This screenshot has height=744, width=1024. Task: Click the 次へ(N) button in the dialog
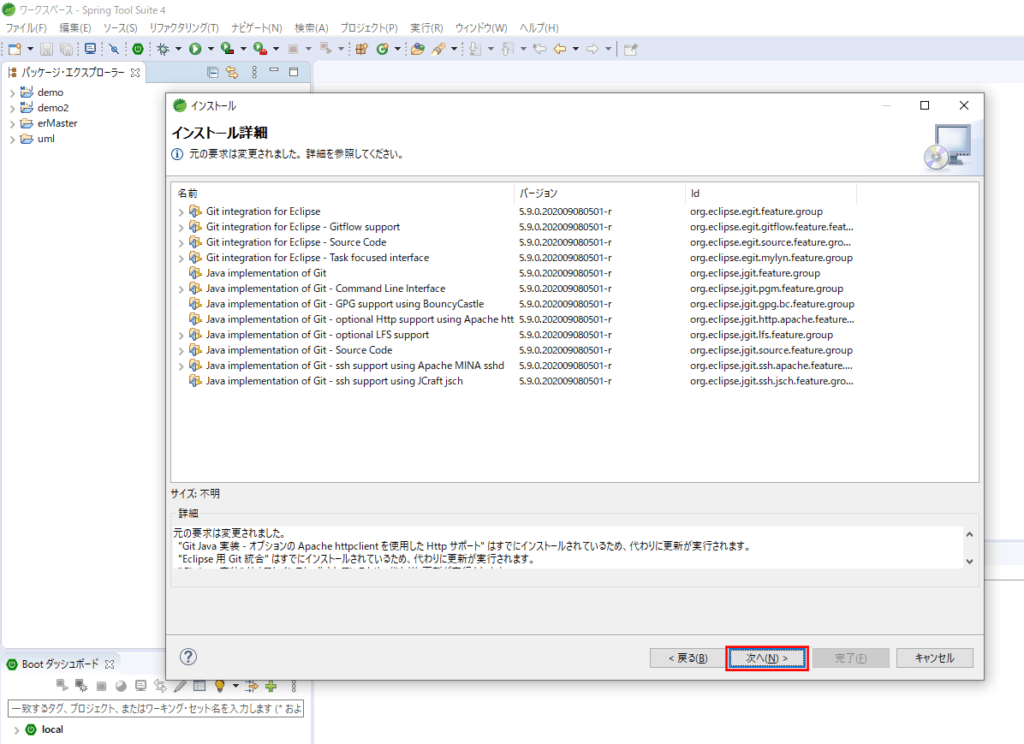(x=766, y=657)
